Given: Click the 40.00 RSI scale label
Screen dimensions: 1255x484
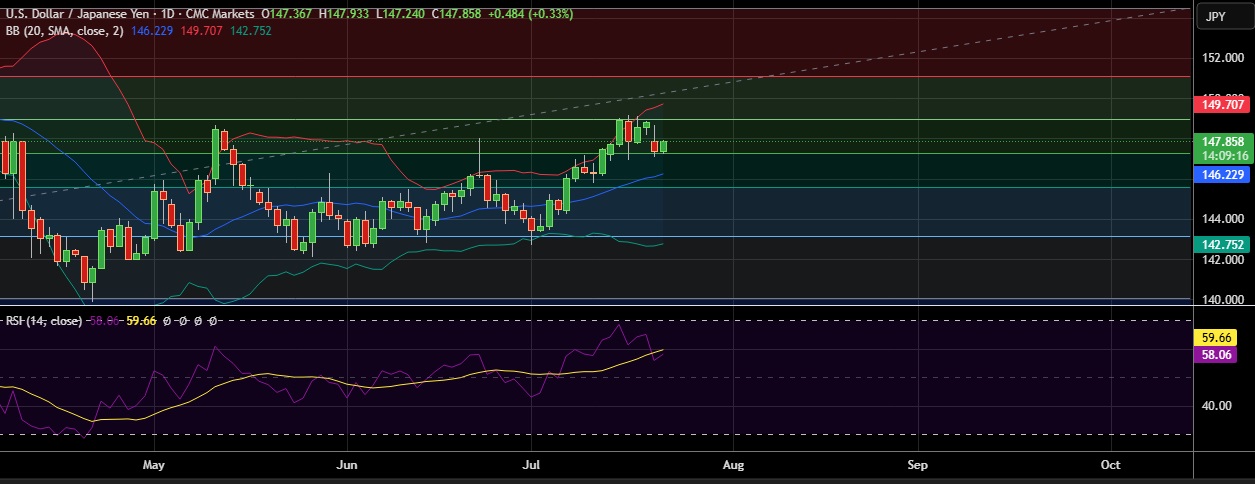Looking at the screenshot, I should (x=1215, y=406).
